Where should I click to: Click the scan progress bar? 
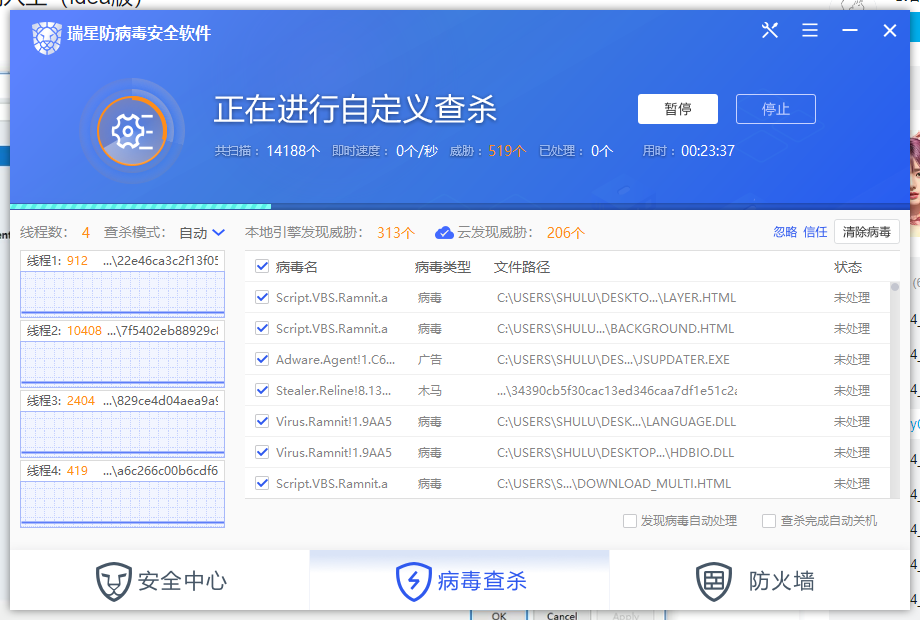point(460,206)
